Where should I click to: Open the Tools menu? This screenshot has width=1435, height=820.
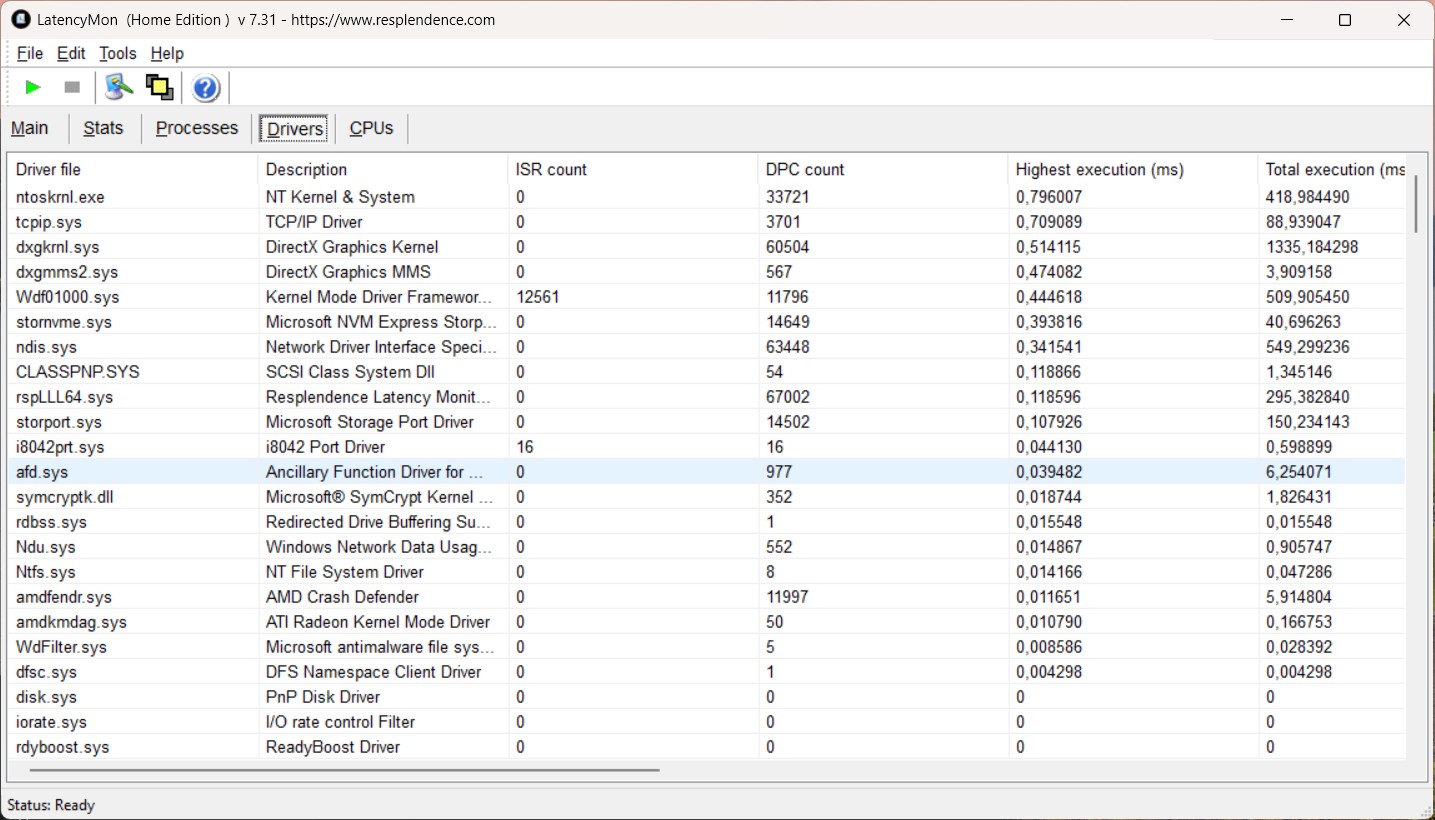tap(118, 53)
